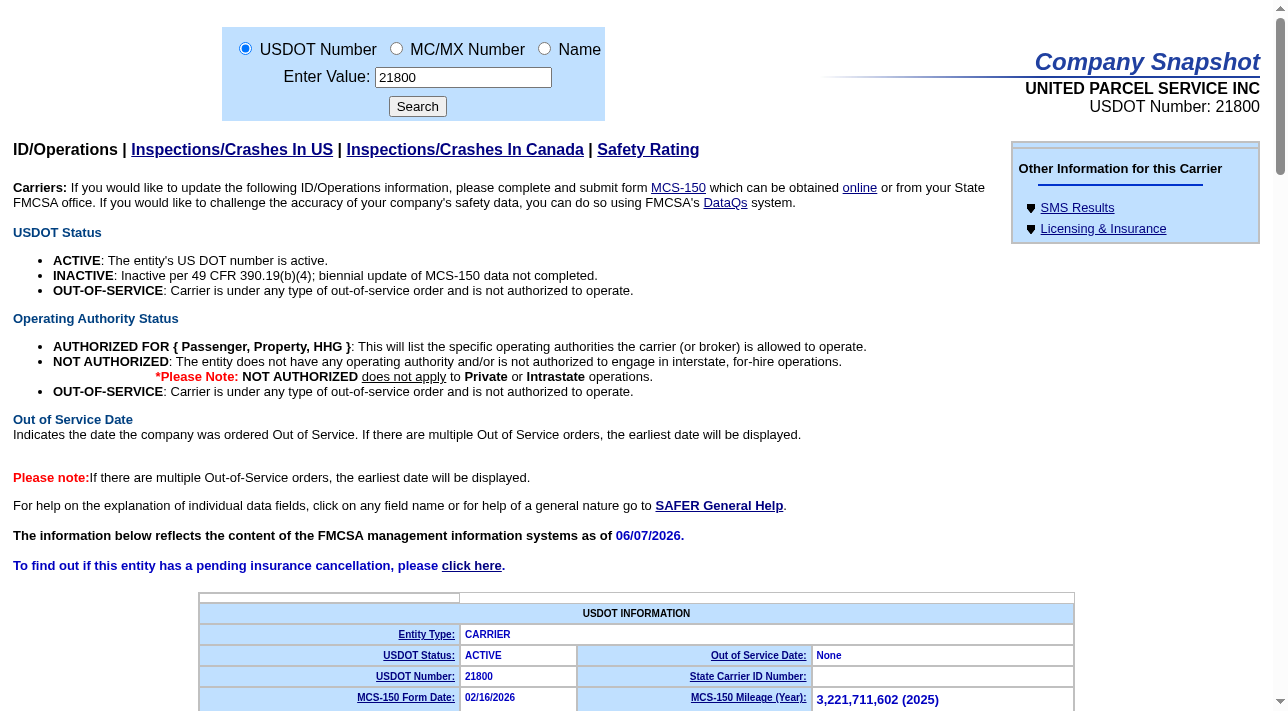Open Inspections/Crashes In Canada section
The height and width of the screenshot is (711, 1288).
tap(465, 149)
